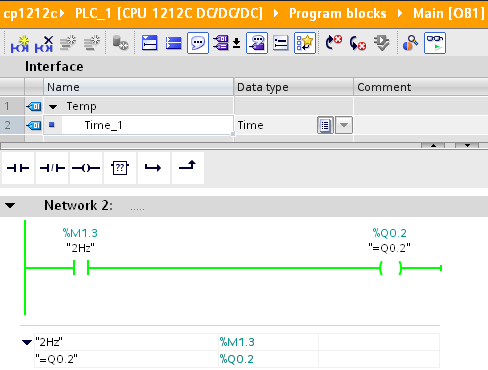Insert a normally closed contact

(x=52, y=168)
